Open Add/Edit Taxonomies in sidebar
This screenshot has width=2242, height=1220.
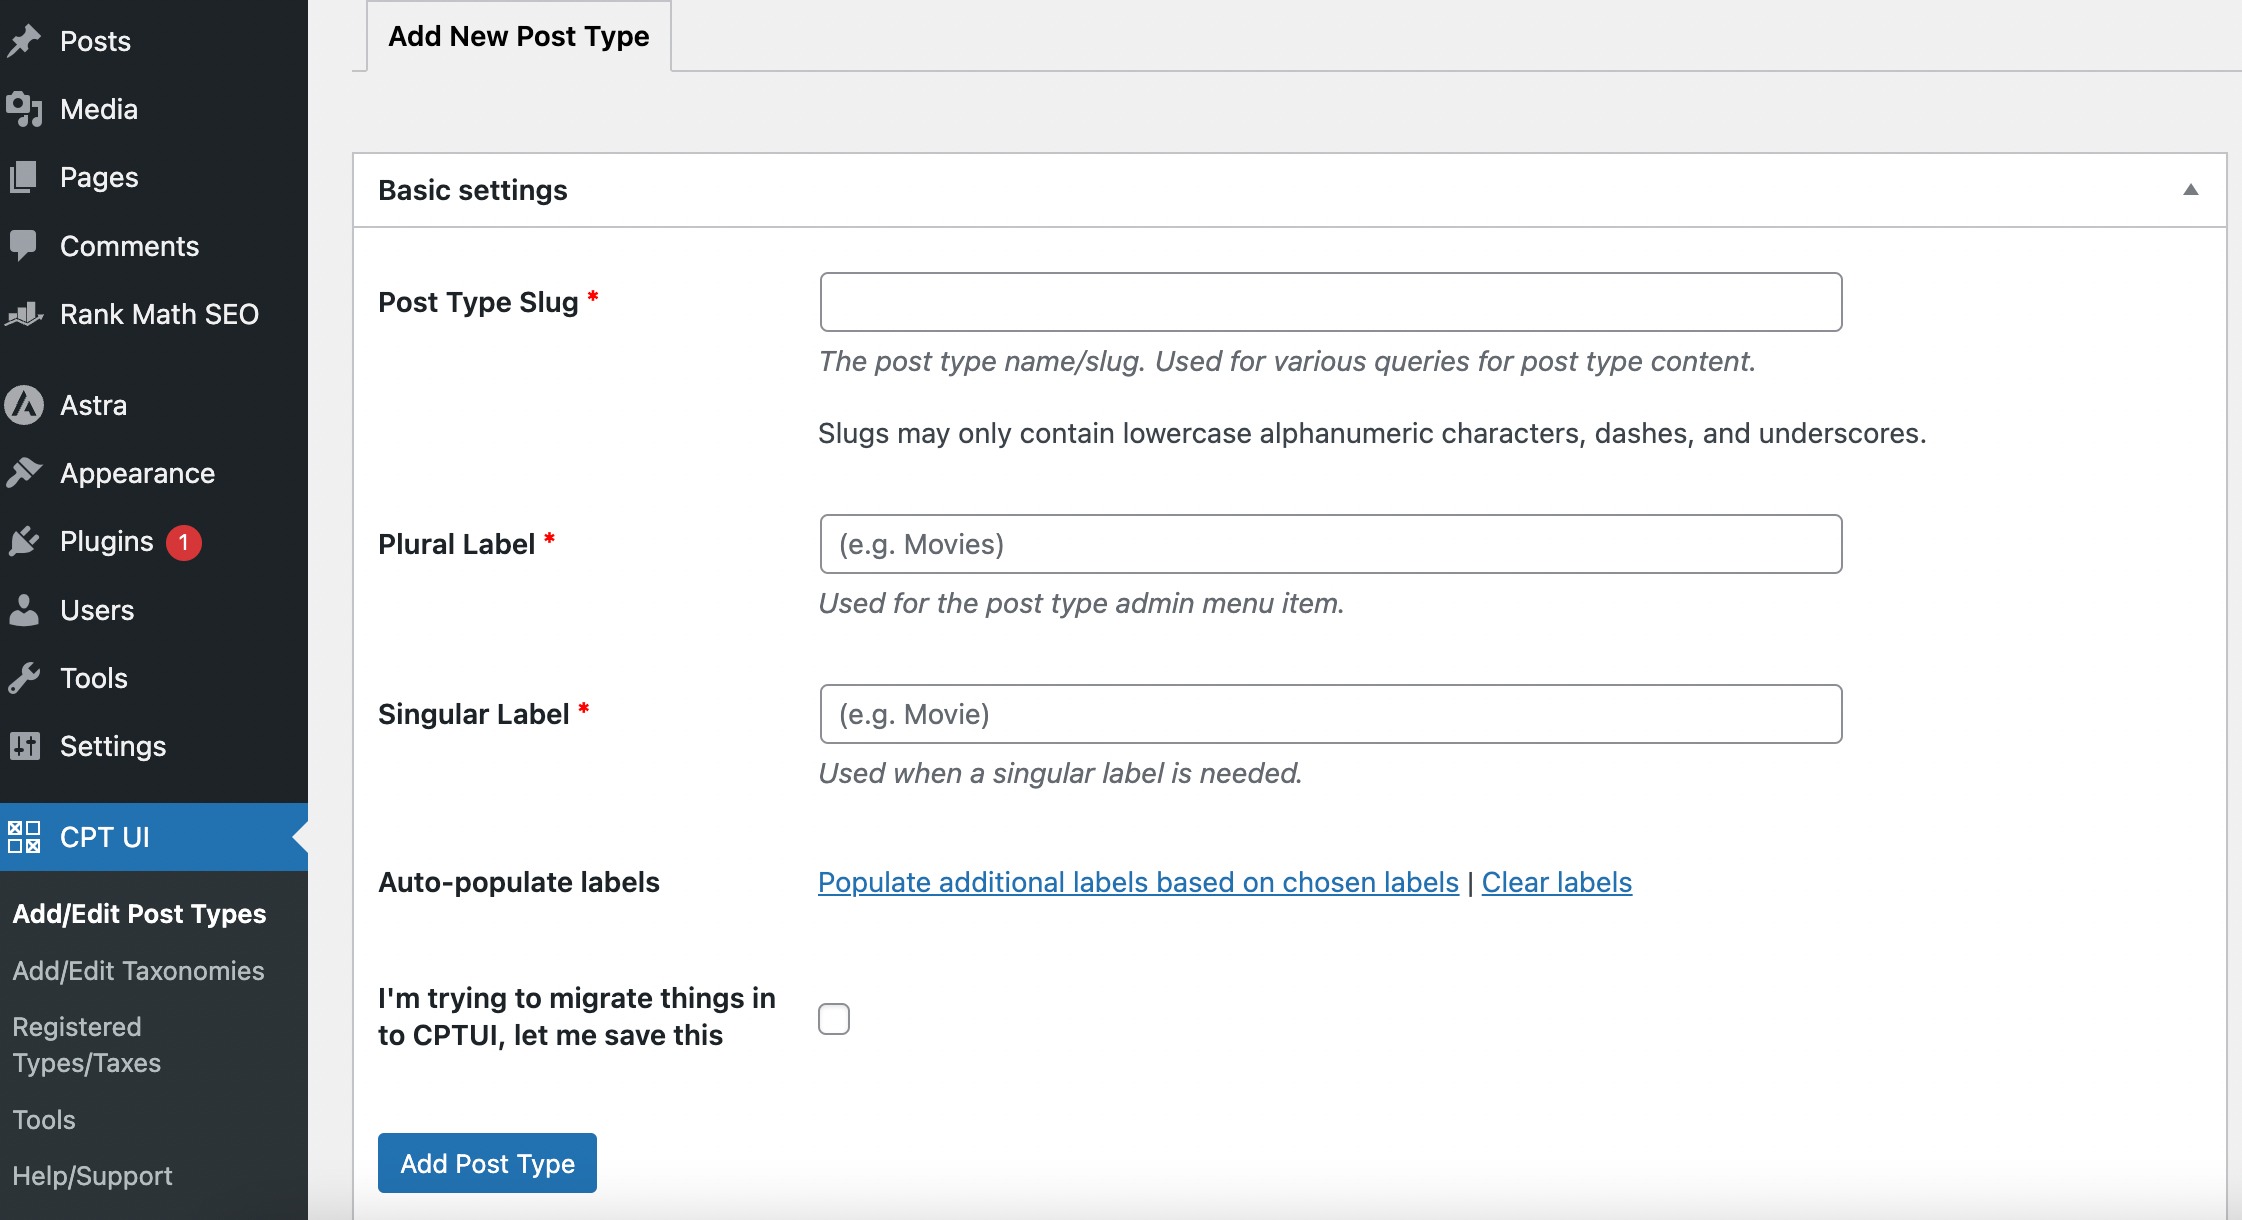click(x=138, y=969)
